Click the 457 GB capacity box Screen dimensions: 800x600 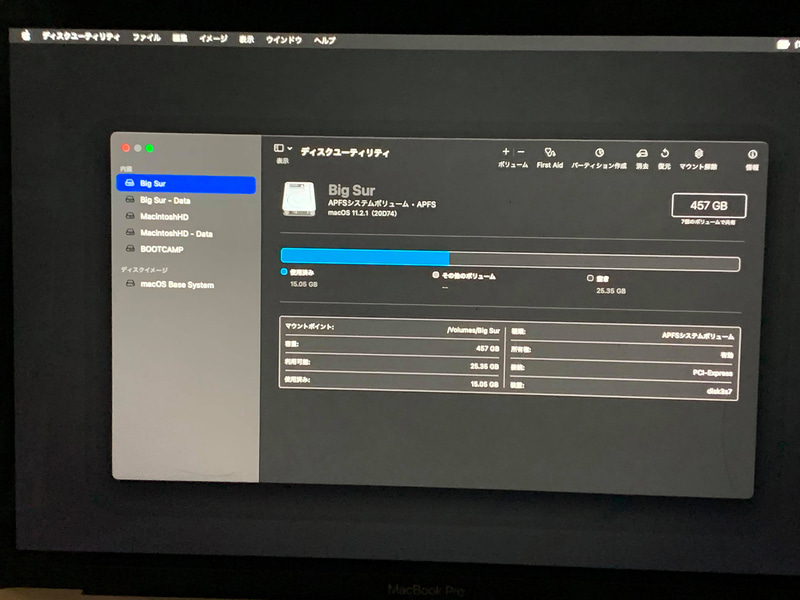[x=709, y=206]
